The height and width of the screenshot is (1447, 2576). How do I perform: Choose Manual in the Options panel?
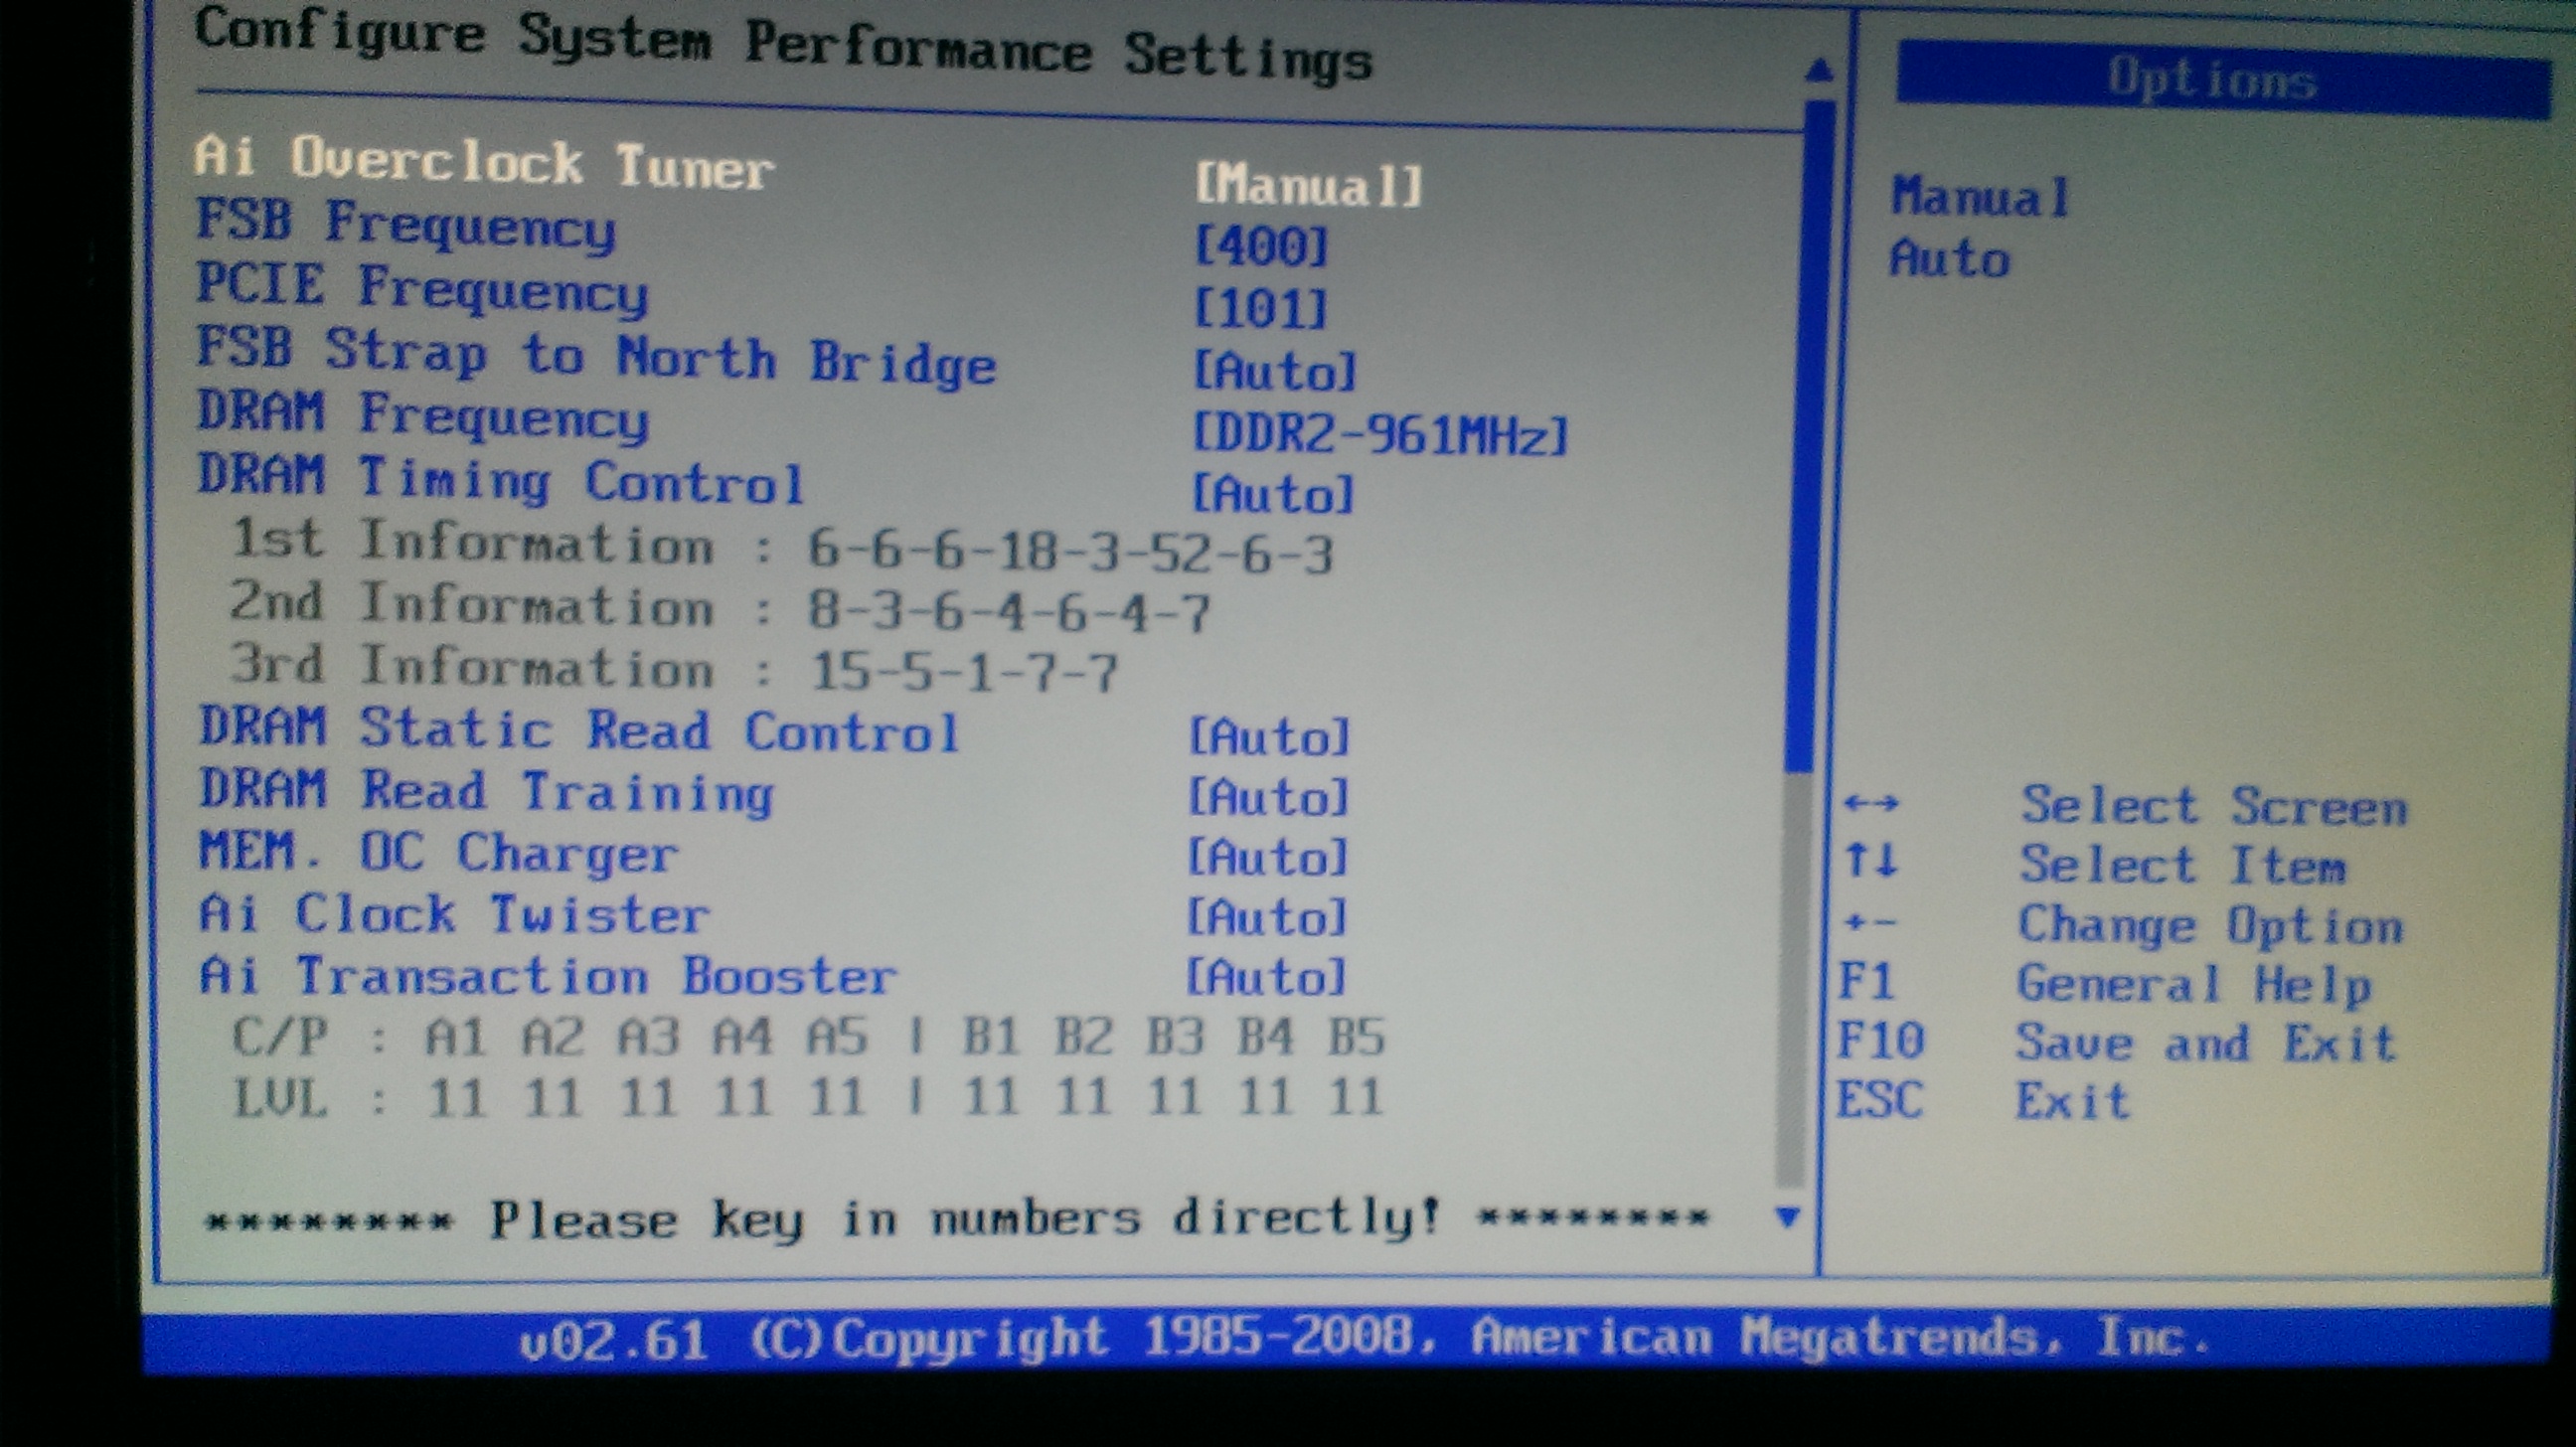click(1979, 197)
